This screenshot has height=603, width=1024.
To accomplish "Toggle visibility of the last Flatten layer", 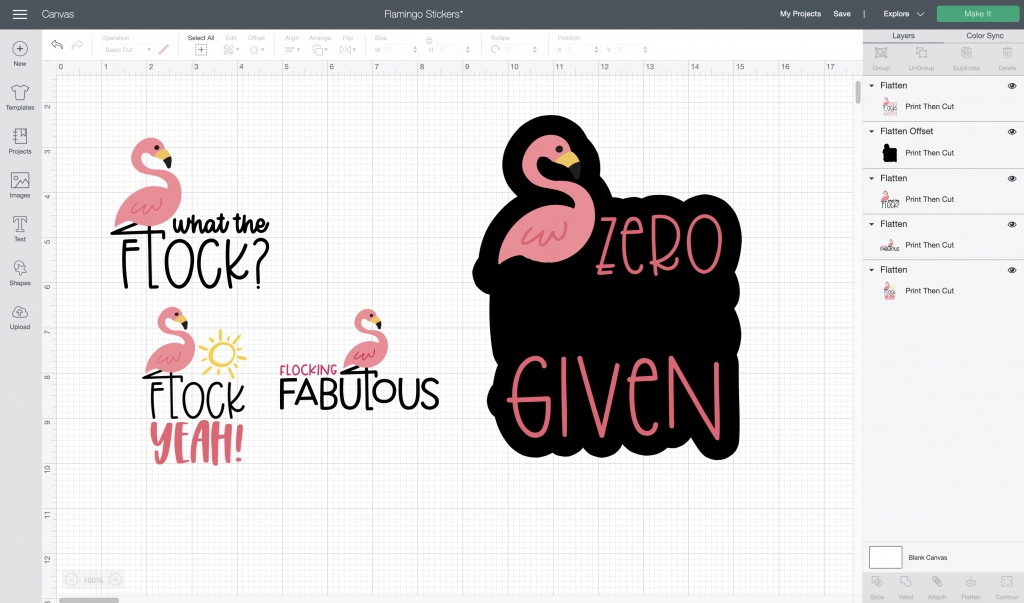I will click(1012, 270).
